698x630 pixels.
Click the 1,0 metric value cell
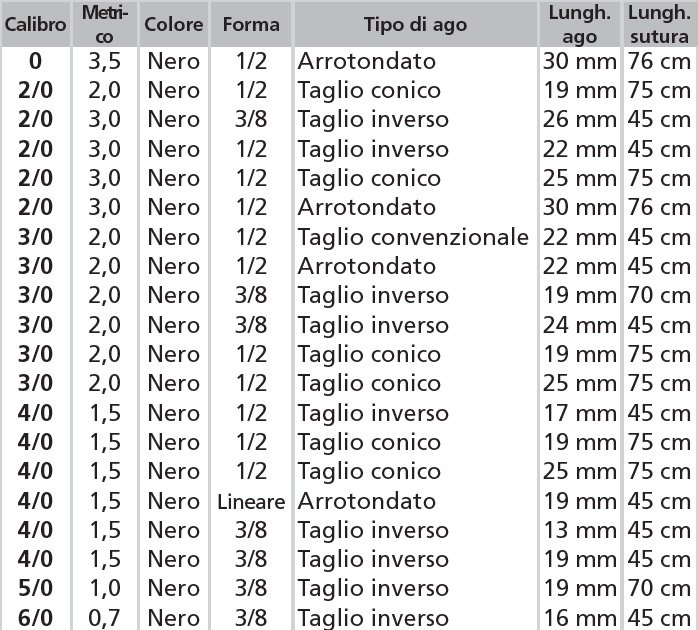pos(104,589)
